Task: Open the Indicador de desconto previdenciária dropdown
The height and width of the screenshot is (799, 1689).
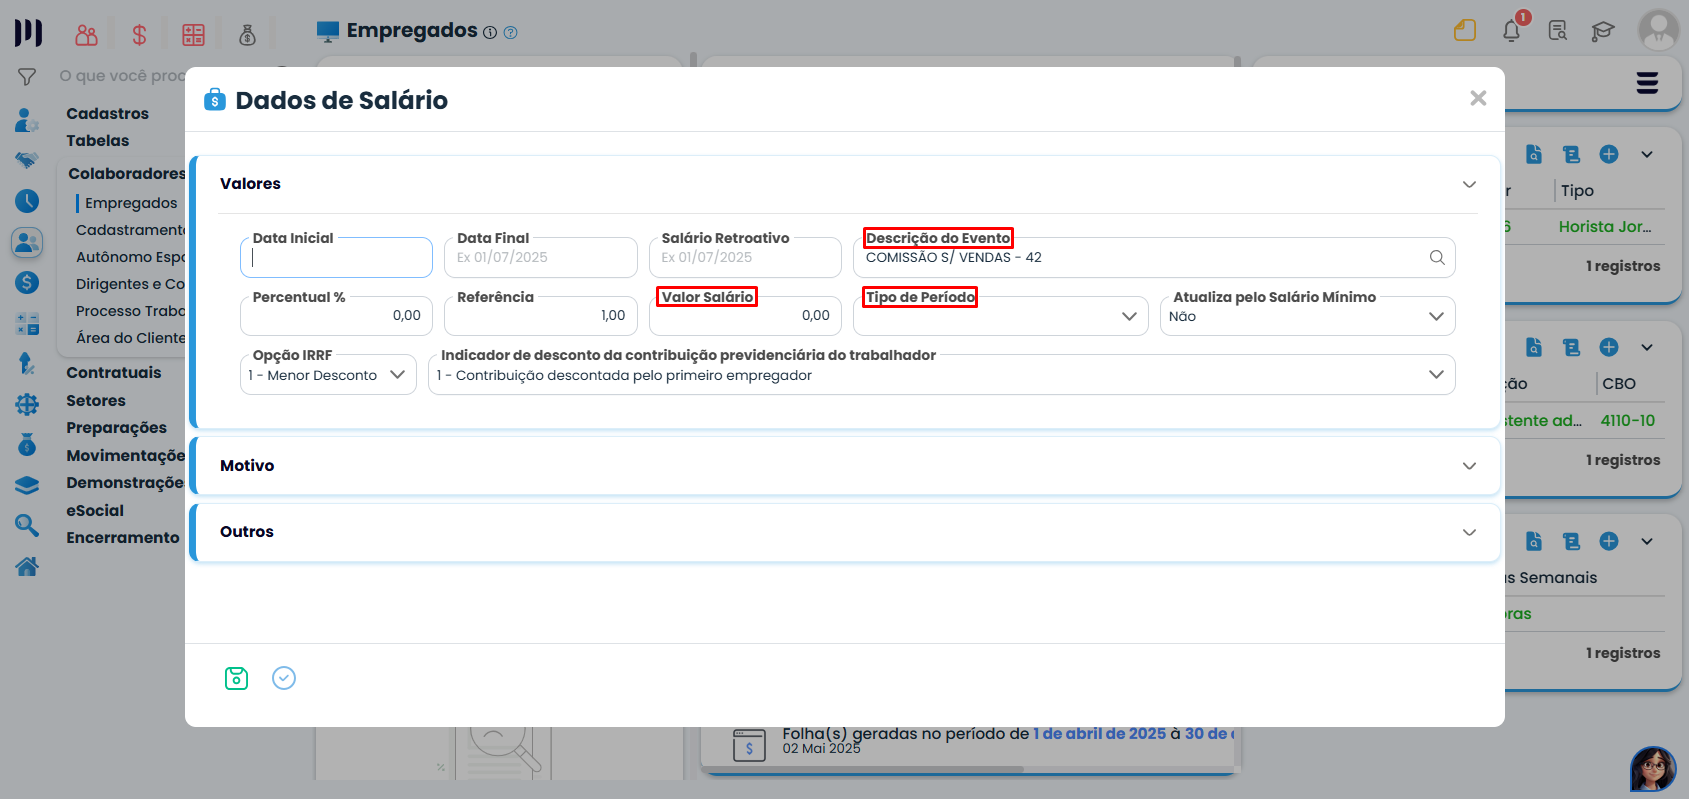Action: tap(941, 375)
